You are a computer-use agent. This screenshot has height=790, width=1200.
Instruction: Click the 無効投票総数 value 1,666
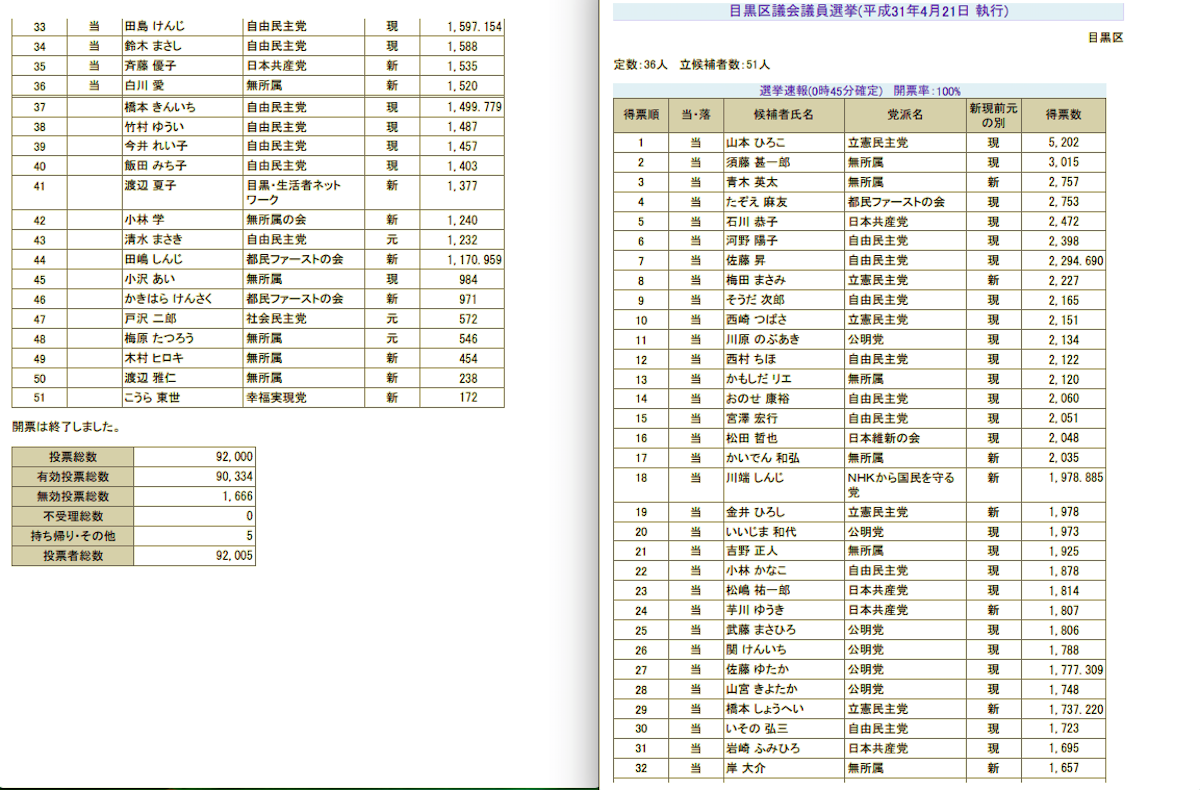tap(237, 497)
